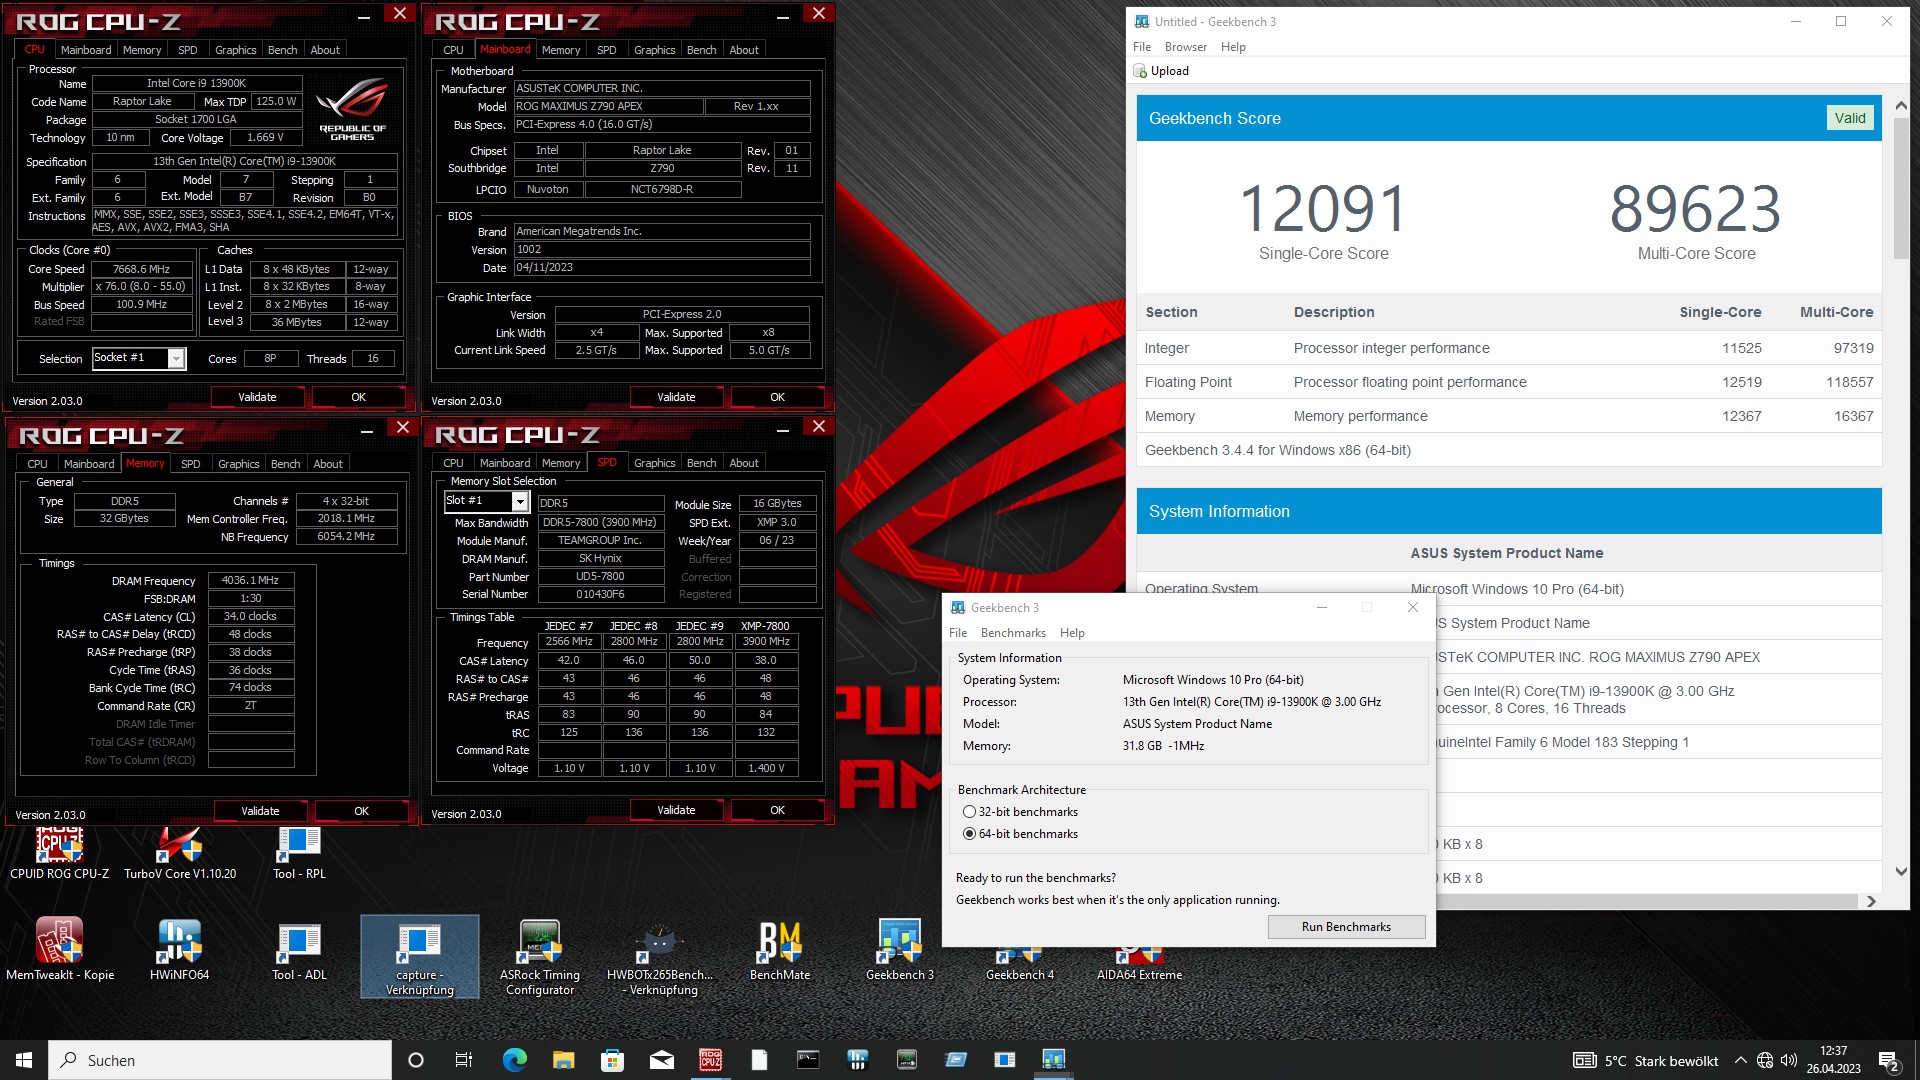
Task: Click OK in the Mainboard tab window
Action: tap(777, 397)
